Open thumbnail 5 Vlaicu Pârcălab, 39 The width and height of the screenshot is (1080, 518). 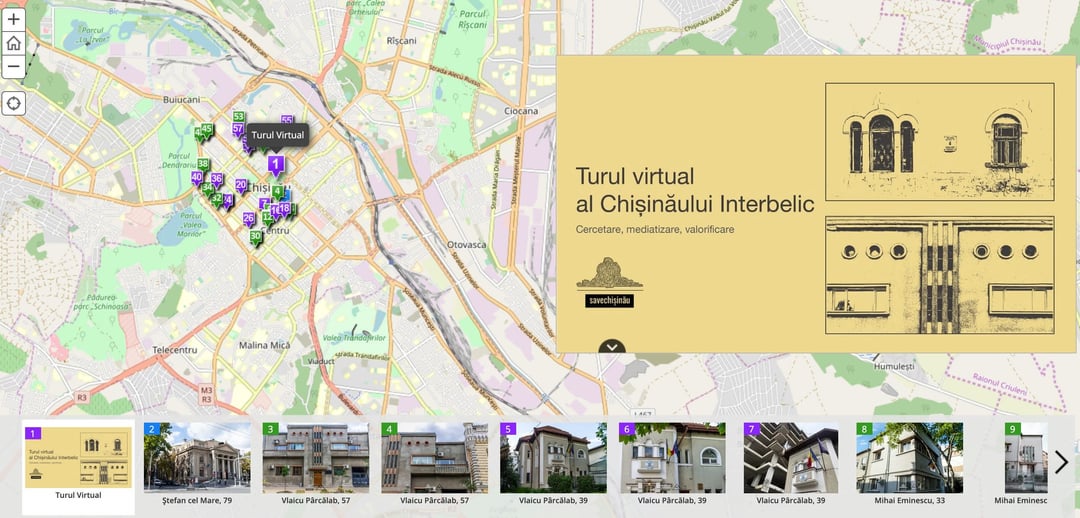coord(553,464)
